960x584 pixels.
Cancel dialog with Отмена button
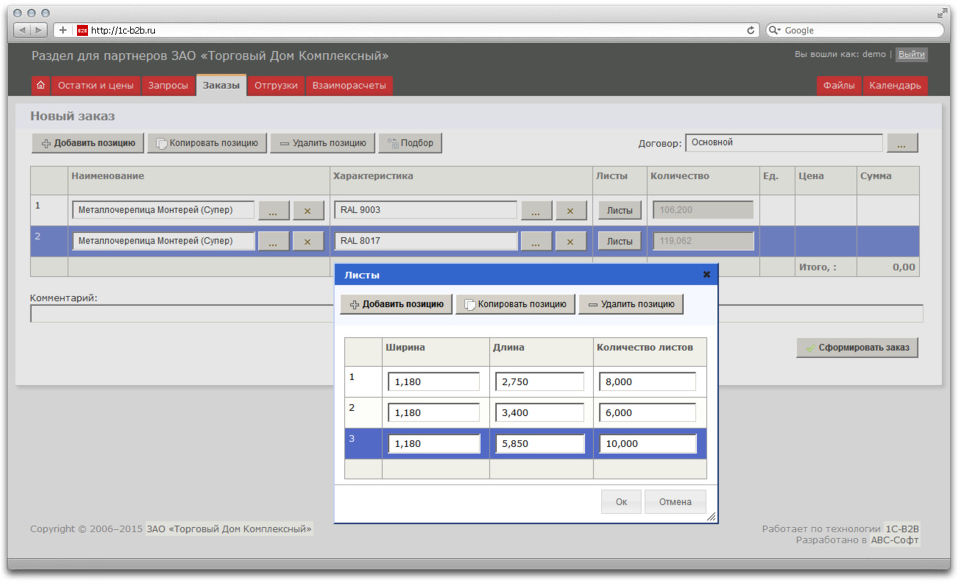coord(675,502)
